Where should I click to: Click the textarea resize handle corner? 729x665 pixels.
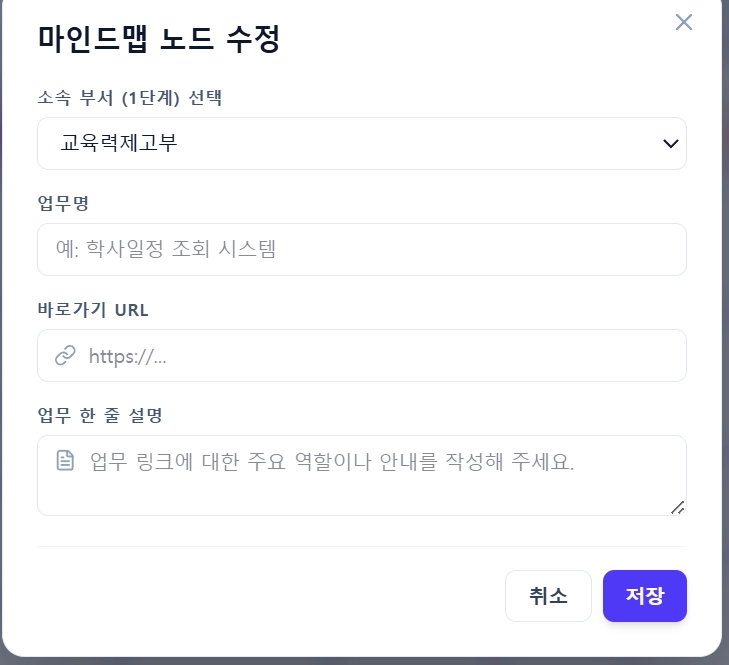(677, 507)
